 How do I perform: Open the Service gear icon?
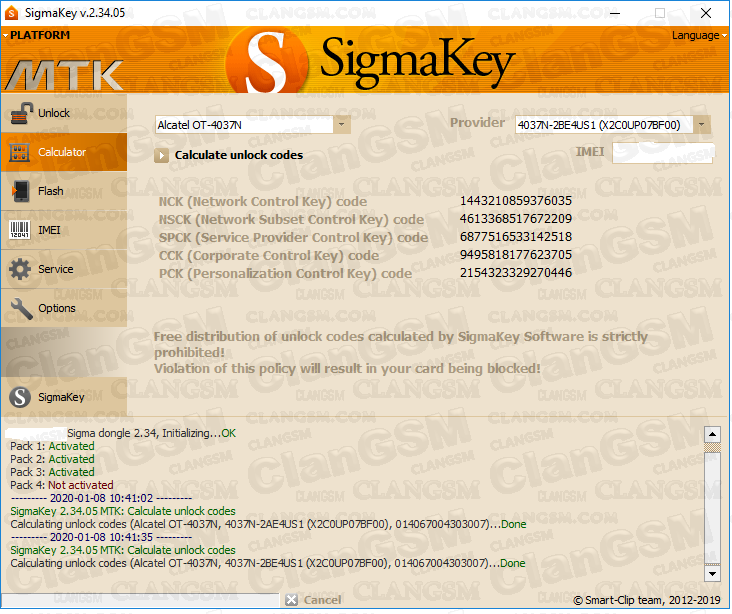click(20, 269)
